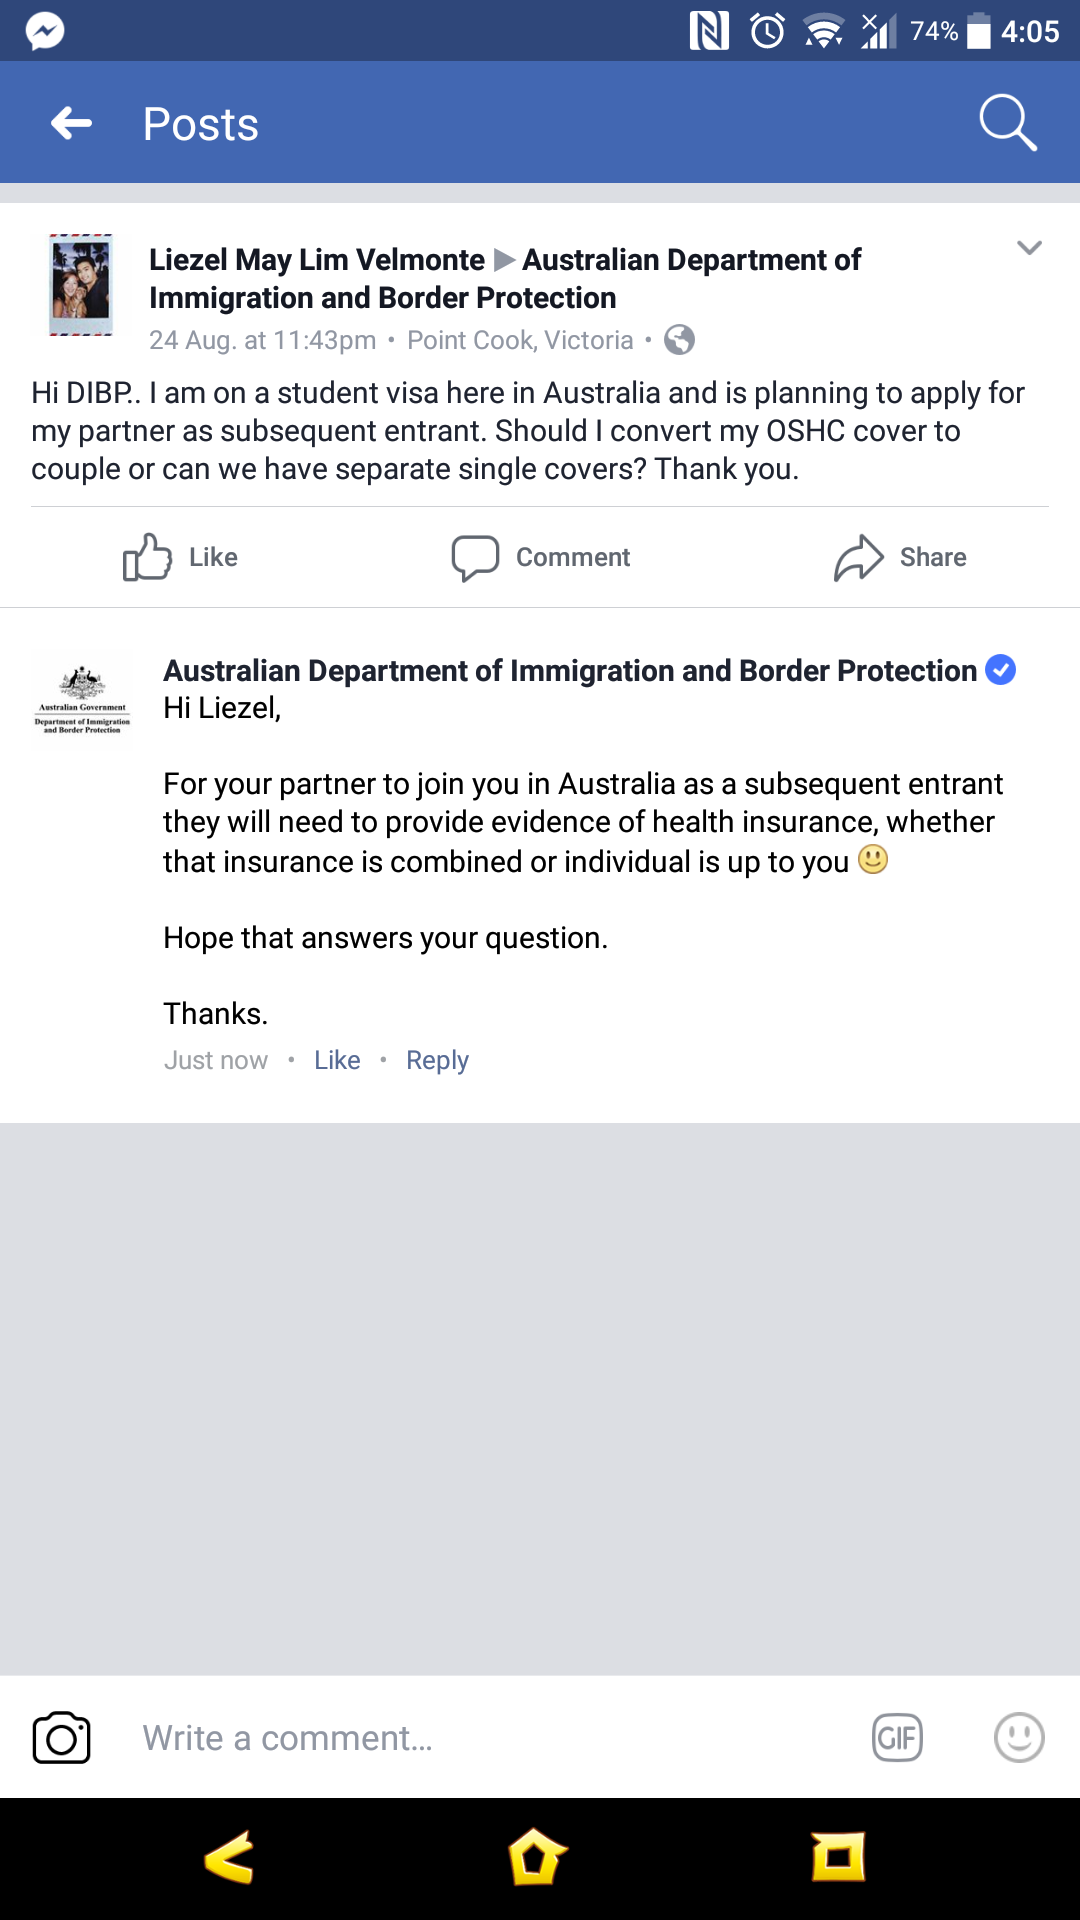The height and width of the screenshot is (1920, 1080).
Task: Tap Liezel's profile picture thumbnail
Action: click(81, 285)
